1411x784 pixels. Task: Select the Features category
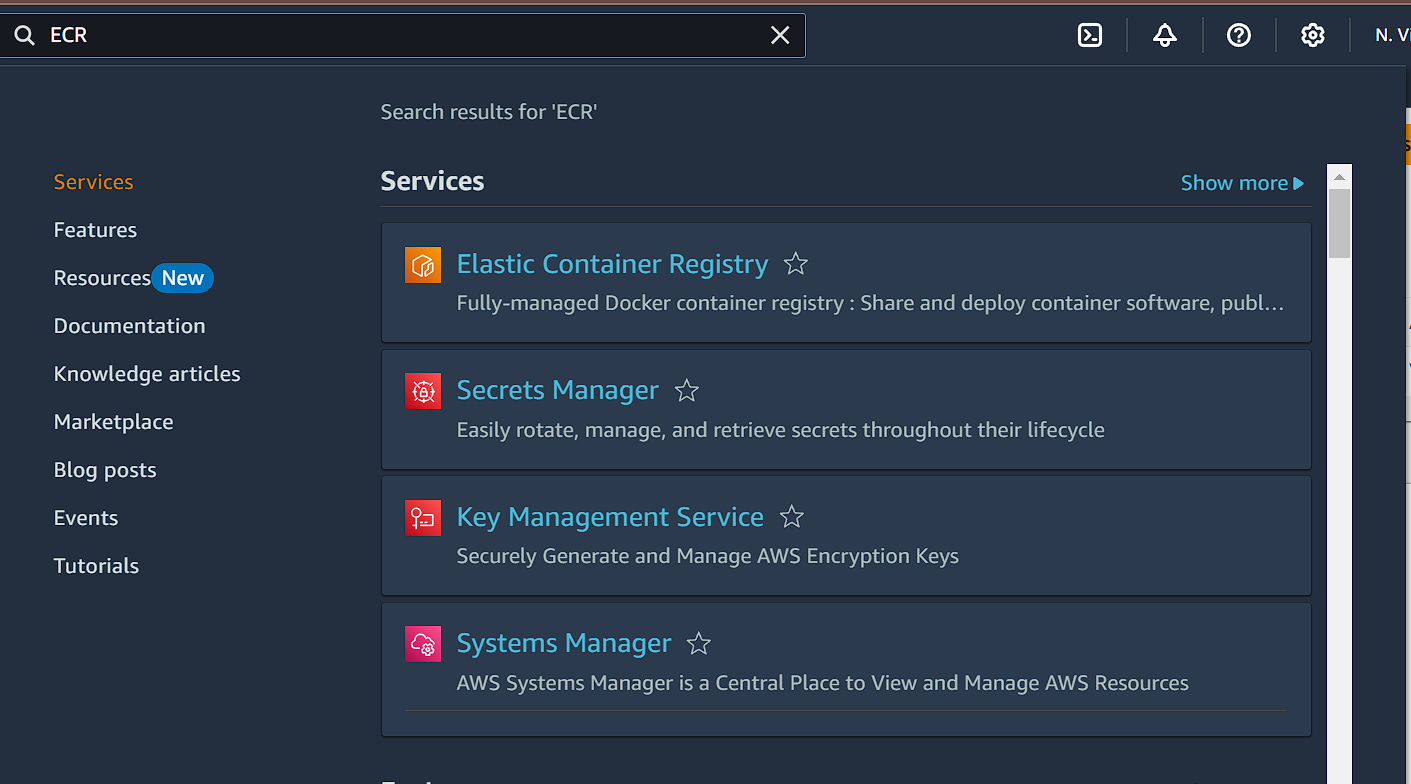[x=95, y=230]
